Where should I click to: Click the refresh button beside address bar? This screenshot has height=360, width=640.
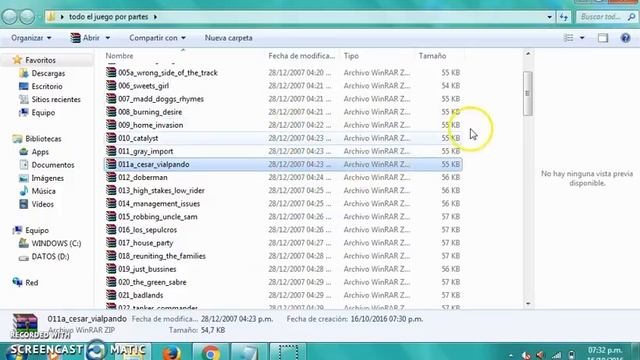click(x=564, y=17)
